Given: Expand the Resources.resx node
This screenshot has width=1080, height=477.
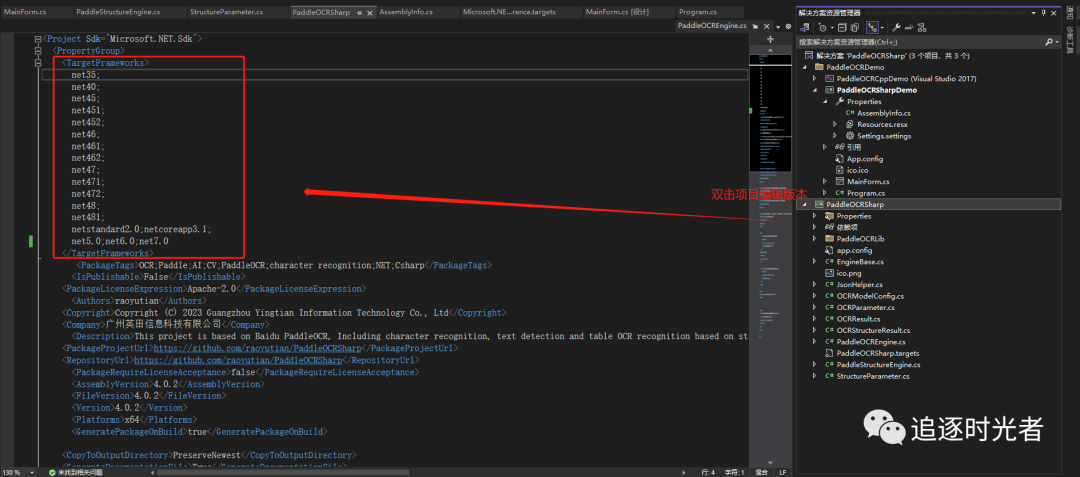Looking at the screenshot, I should tap(835, 124).
